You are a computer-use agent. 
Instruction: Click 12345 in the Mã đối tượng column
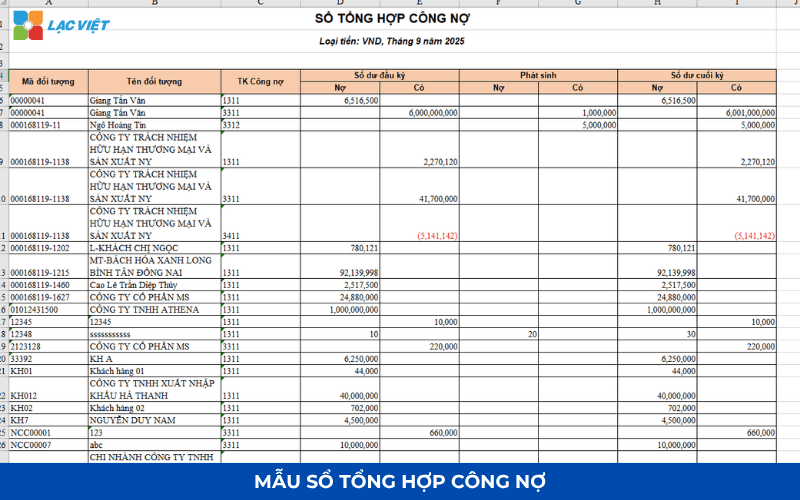click(48, 322)
